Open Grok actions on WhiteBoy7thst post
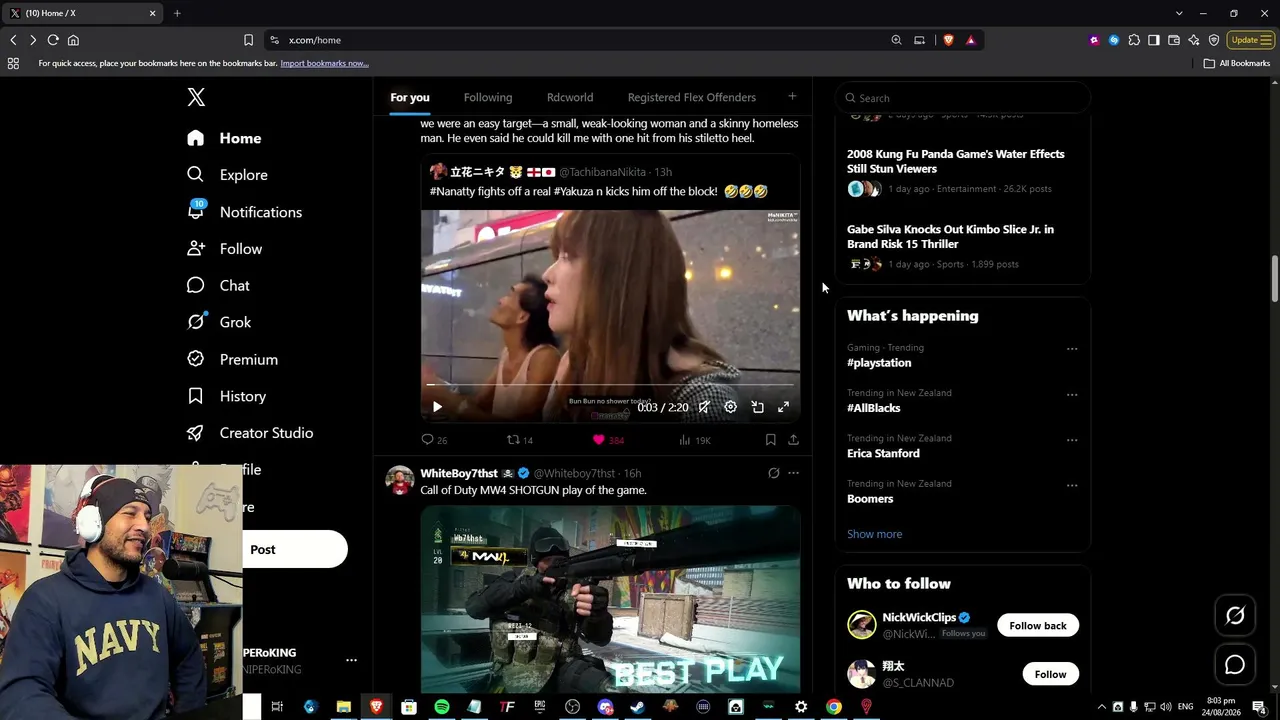 click(773, 473)
